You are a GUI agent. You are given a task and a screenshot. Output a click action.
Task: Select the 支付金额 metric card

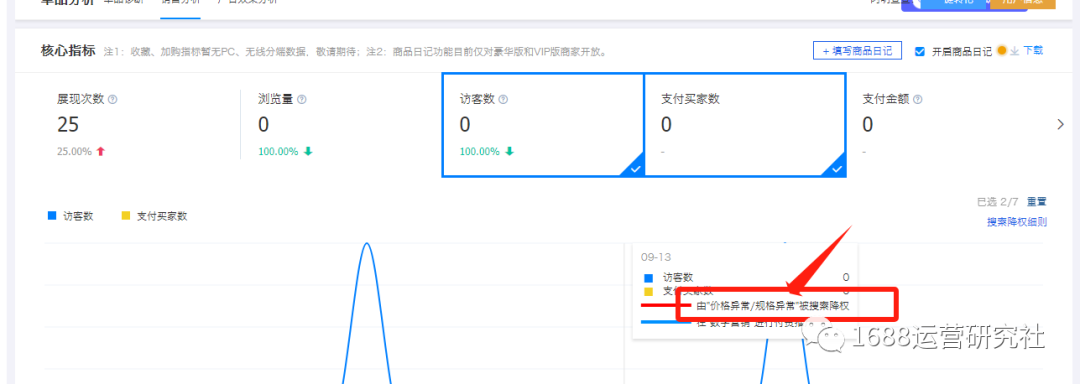click(x=947, y=125)
